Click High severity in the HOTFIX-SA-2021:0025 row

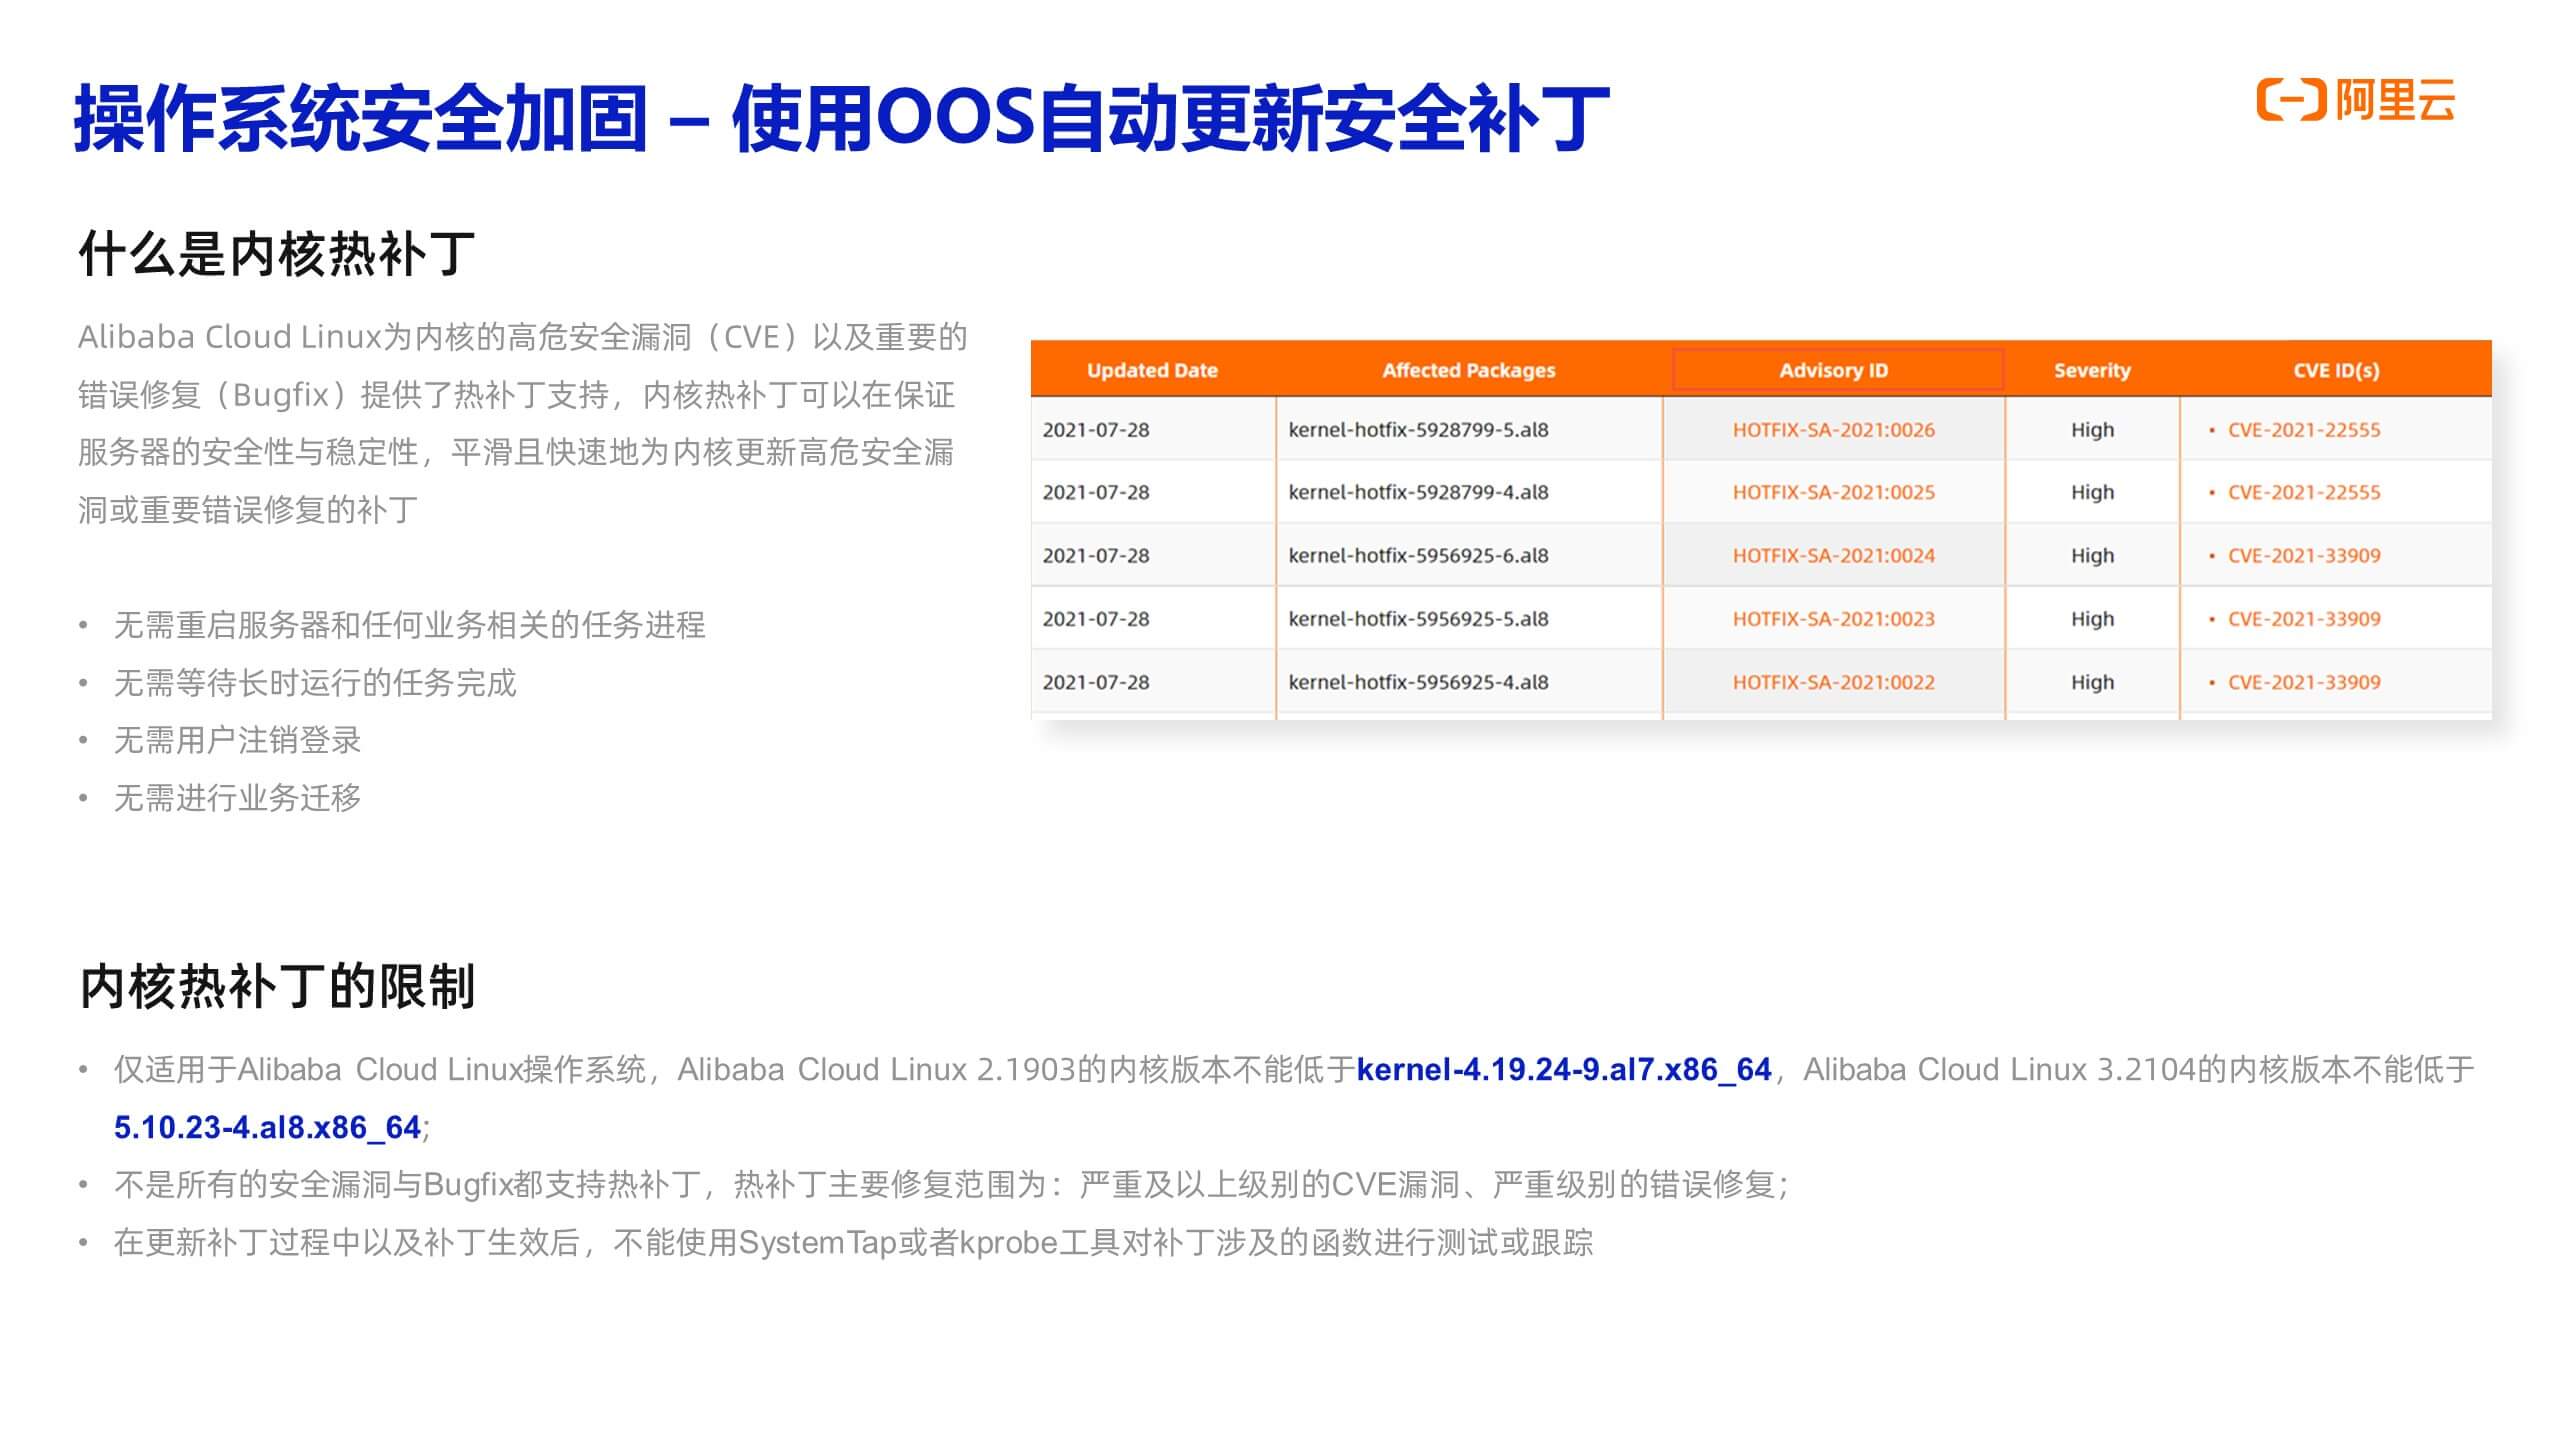point(2092,492)
